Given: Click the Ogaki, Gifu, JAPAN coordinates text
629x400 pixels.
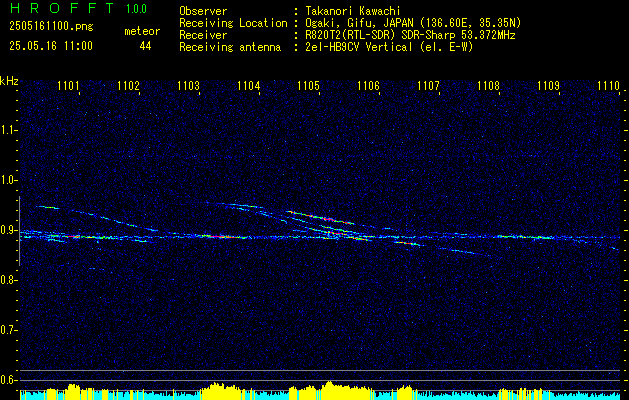Looking at the screenshot, I should coord(413,23).
